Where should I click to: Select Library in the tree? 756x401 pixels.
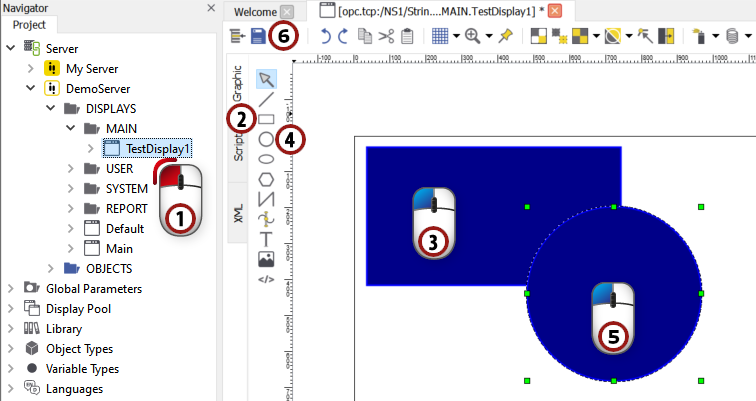tap(64, 329)
